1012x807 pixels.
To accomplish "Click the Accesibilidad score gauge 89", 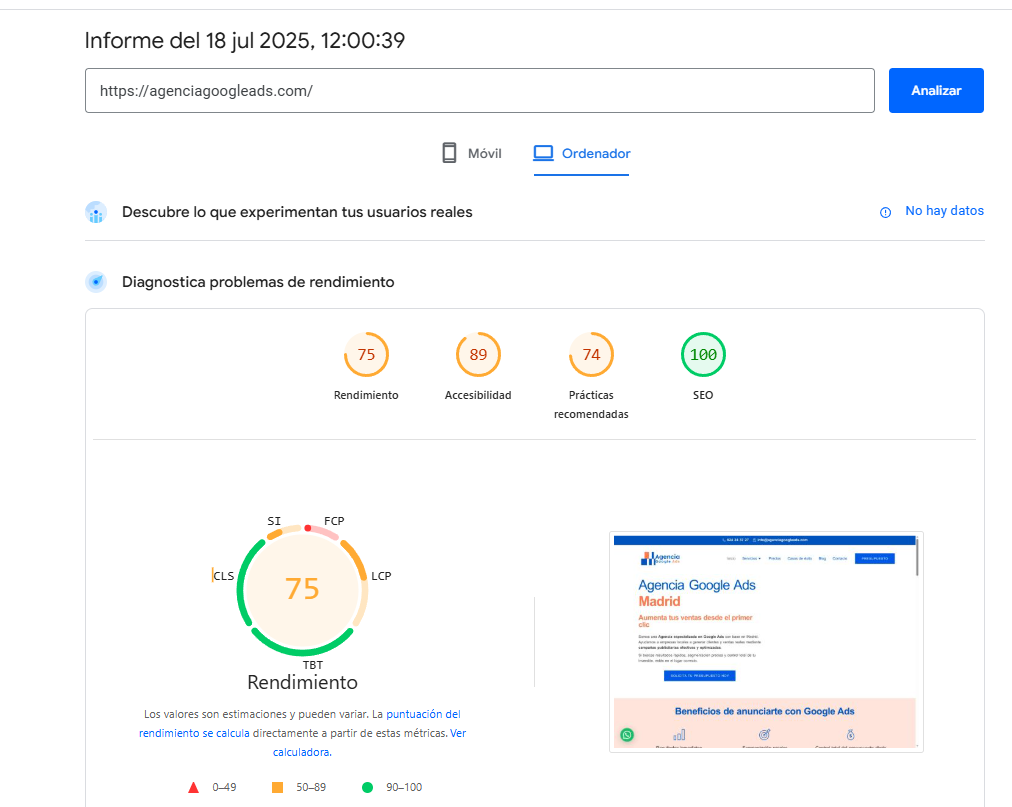I will [x=478, y=355].
